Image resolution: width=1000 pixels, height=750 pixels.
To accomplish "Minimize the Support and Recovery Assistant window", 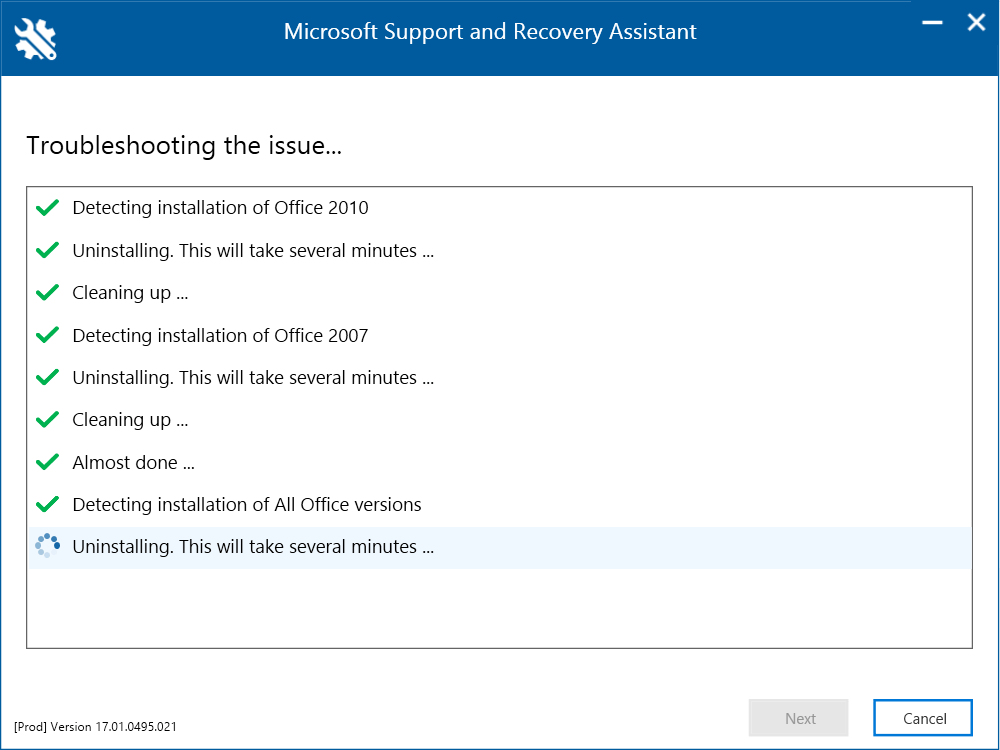I will pos(932,23).
